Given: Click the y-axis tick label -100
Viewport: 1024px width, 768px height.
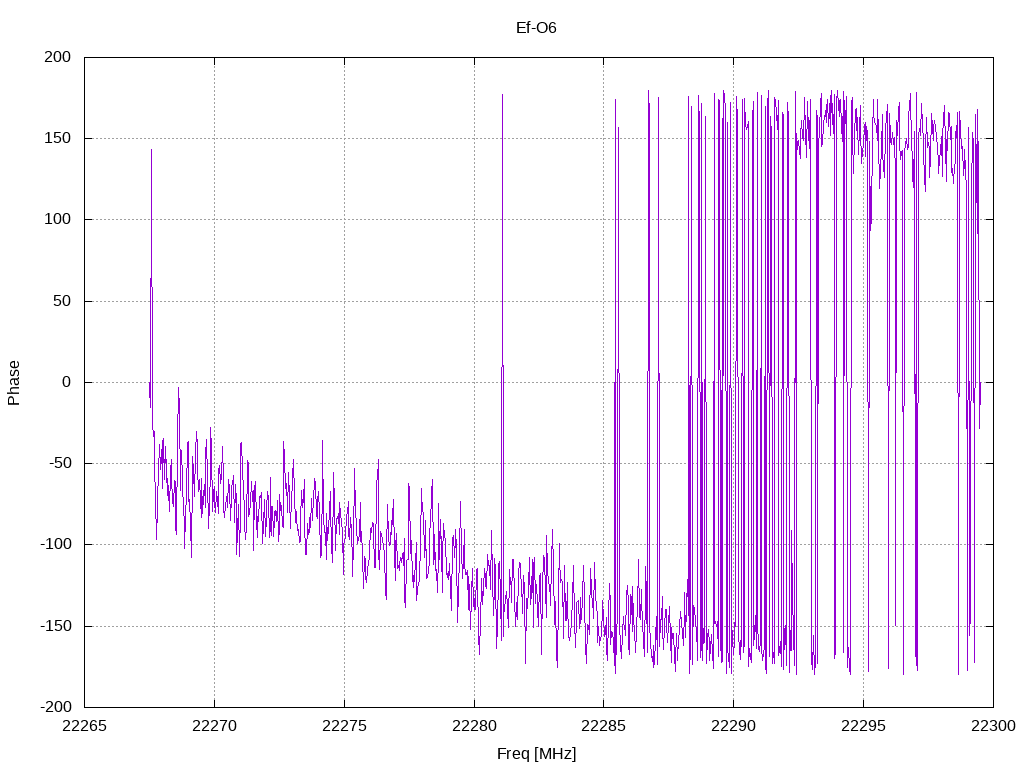Looking at the screenshot, I should click(x=56, y=544).
